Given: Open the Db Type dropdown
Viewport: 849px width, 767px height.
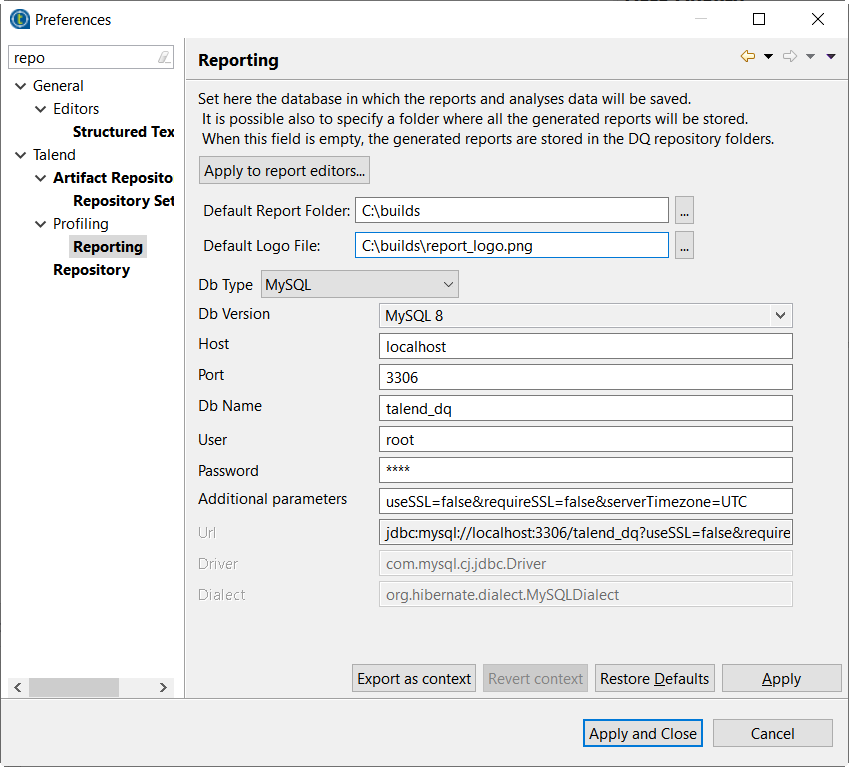Looking at the screenshot, I should [360, 285].
